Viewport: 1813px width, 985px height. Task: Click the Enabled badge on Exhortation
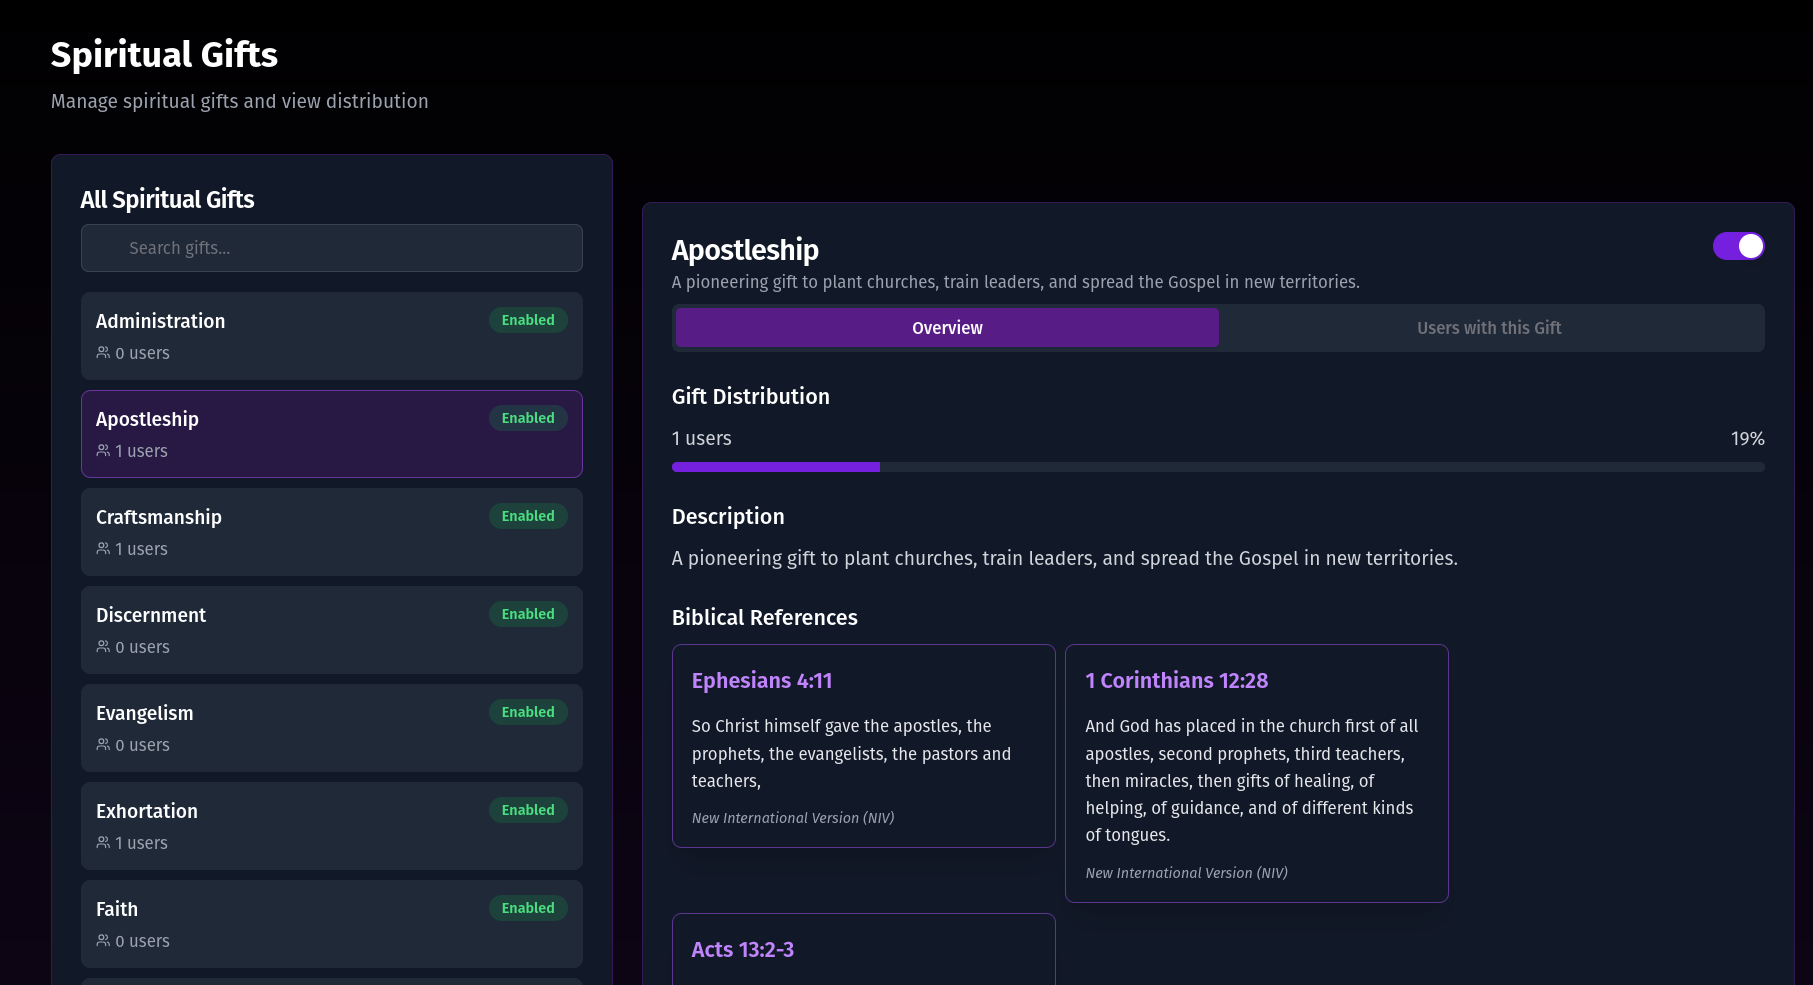(x=528, y=810)
